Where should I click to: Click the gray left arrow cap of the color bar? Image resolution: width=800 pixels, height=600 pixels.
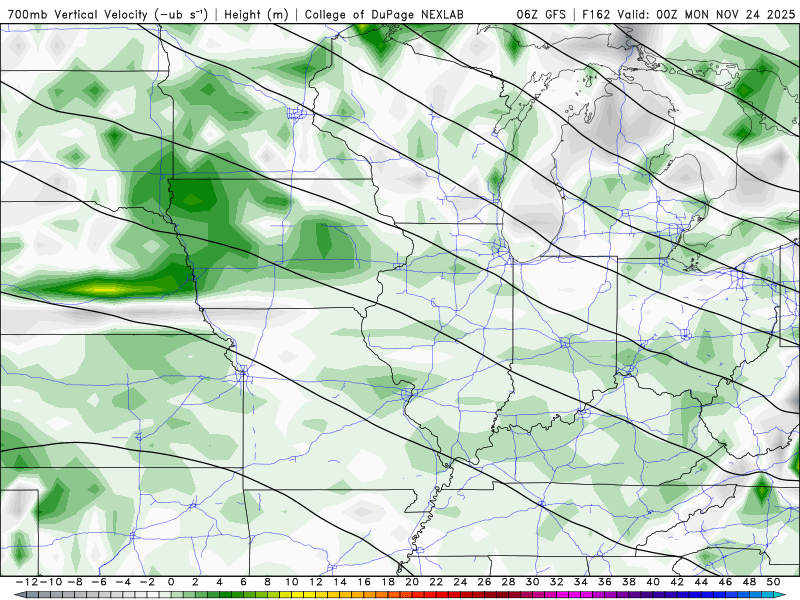19,595
